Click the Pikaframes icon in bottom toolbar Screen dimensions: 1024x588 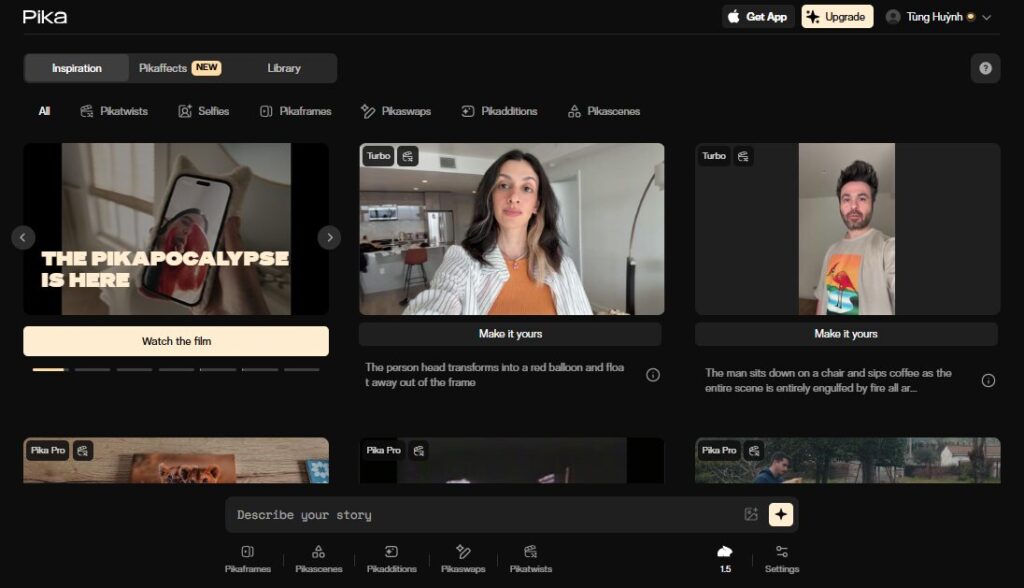coord(247,558)
